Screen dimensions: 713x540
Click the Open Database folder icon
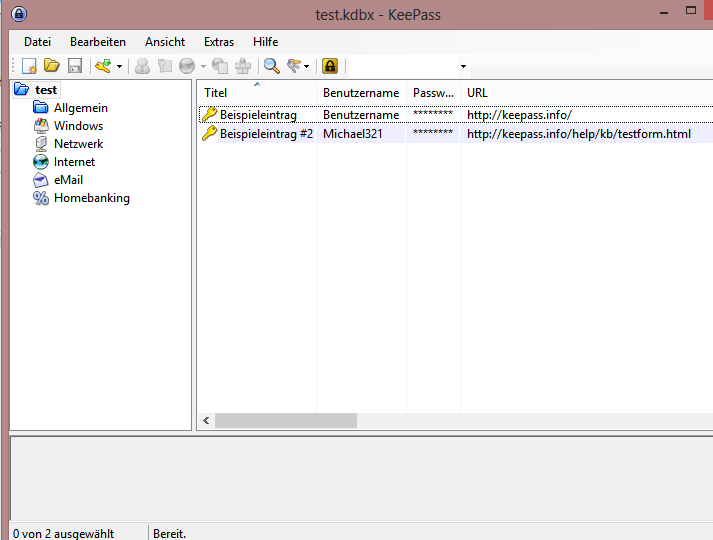coord(51,66)
